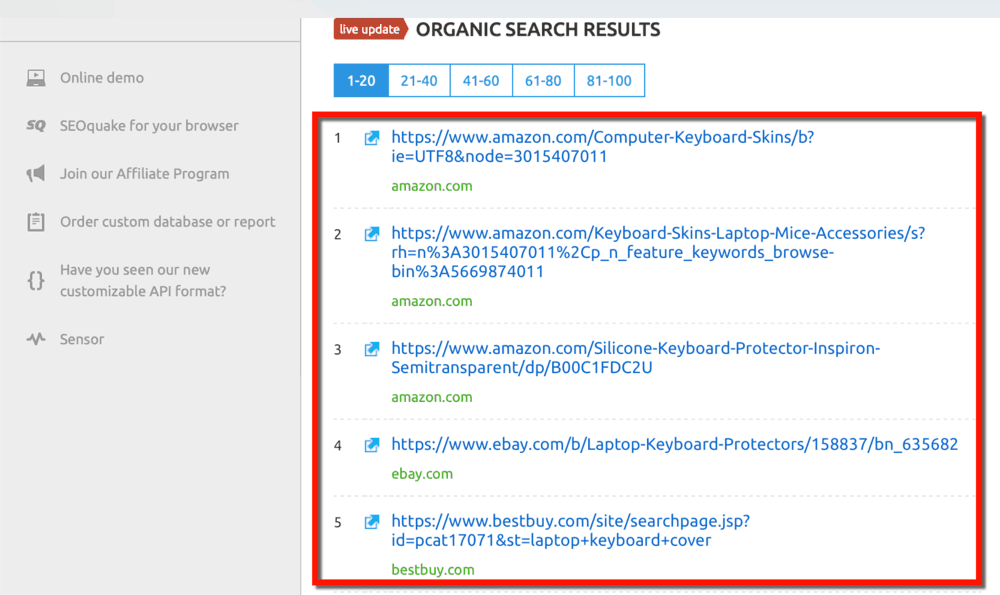Open the Online demo sidebar link

click(x=102, y=78)
